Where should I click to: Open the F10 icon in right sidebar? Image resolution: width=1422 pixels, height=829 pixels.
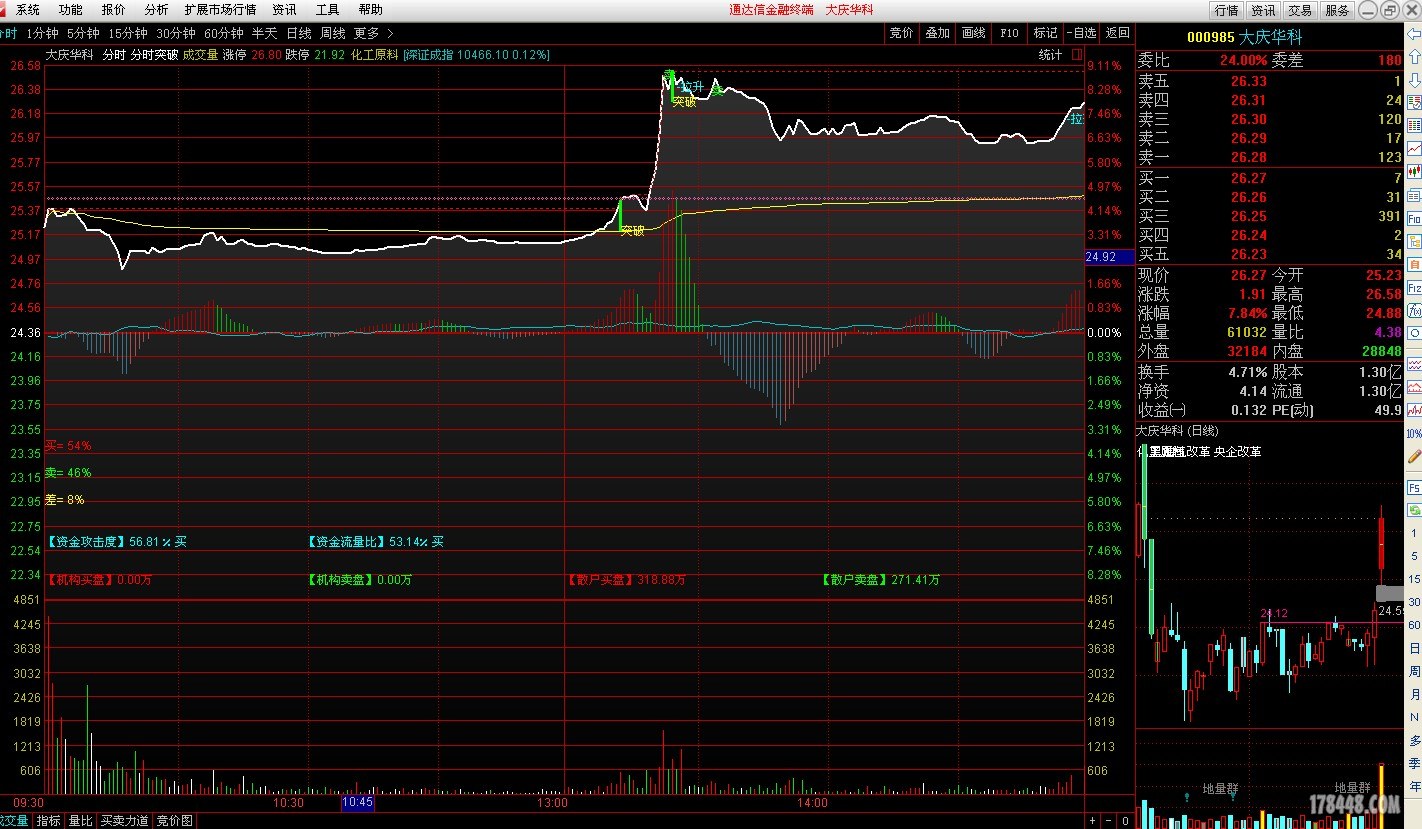tap(1414, 218)
